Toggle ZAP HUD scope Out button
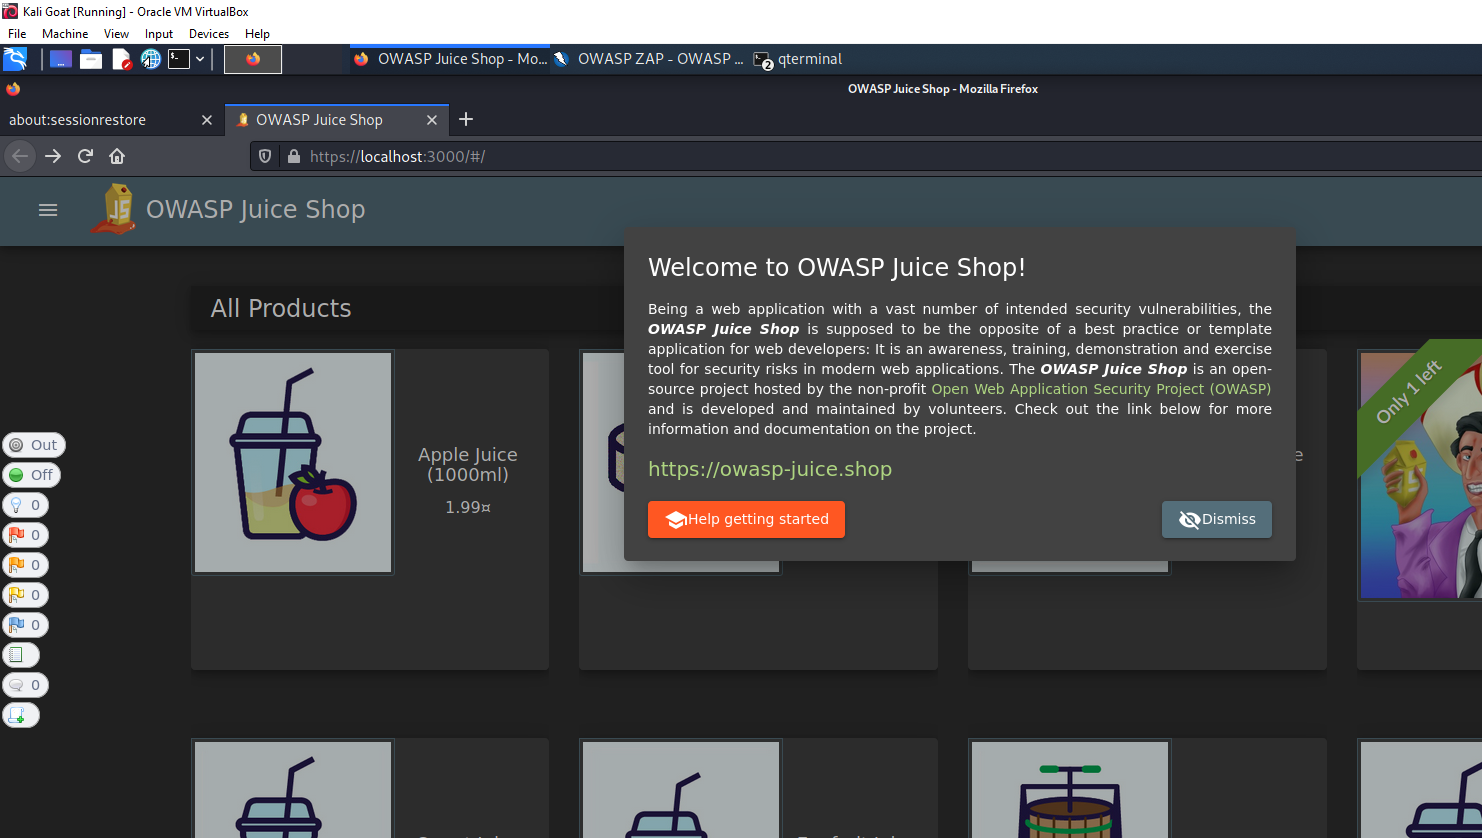This screenshot has height=838, width=1482. (x=34, y=445)
